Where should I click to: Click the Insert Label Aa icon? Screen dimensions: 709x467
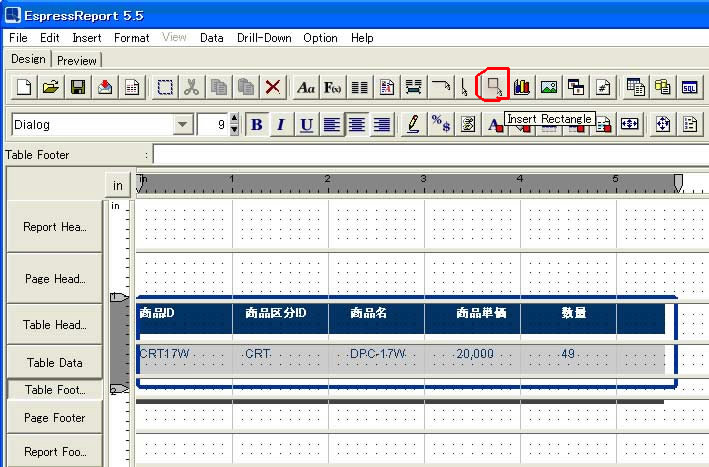point(306,87)
